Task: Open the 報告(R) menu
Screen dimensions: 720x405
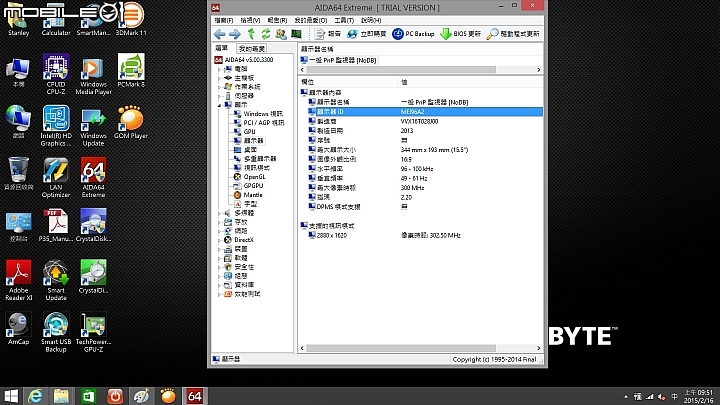Action: 277,20
